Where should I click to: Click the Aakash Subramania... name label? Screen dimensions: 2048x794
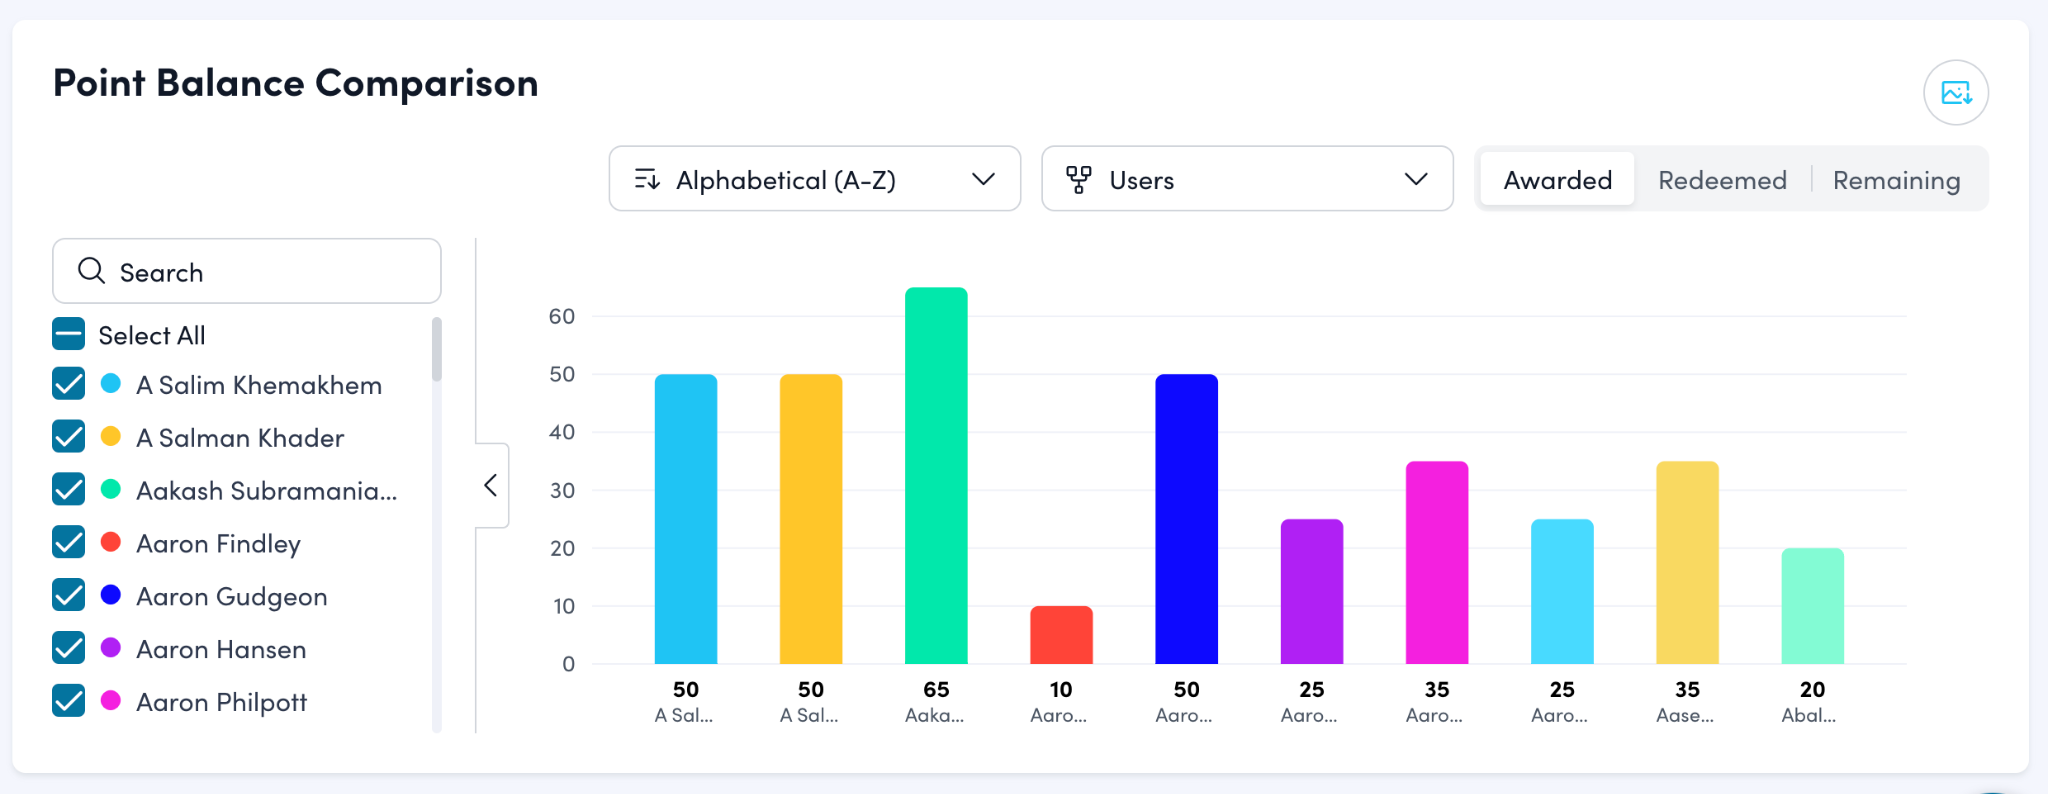[x=266, y=490]
